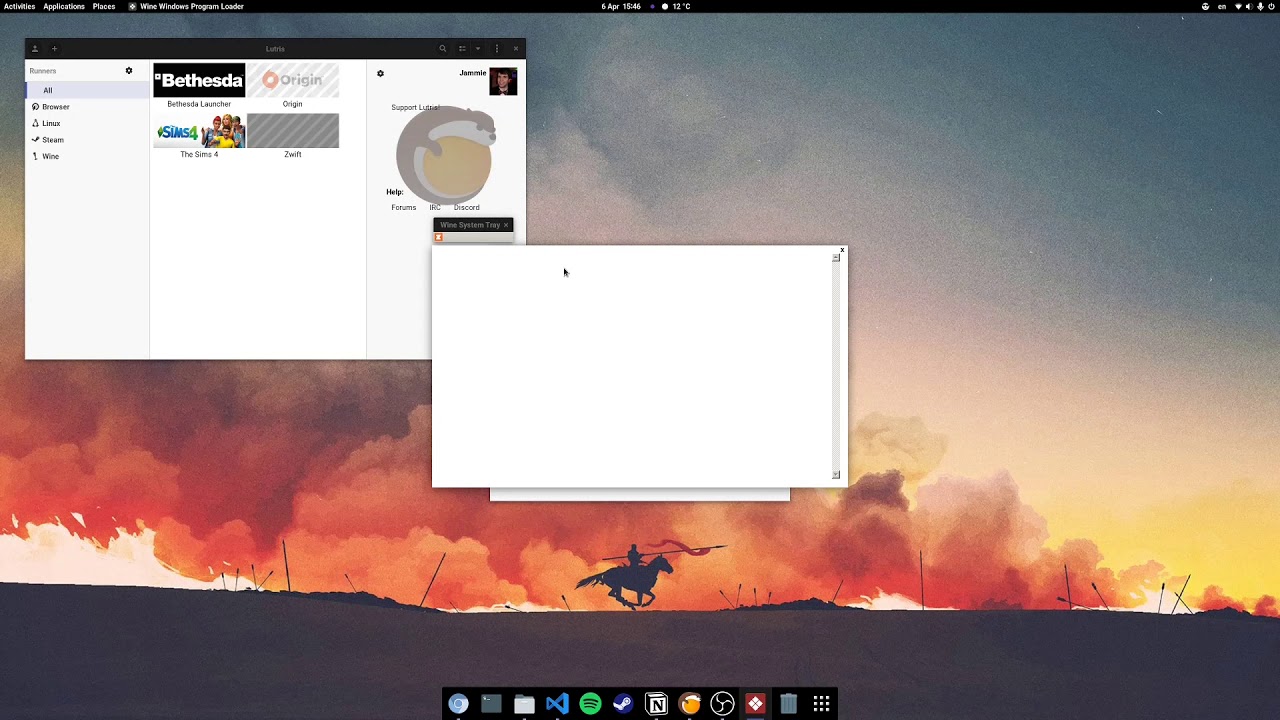Click the Zwift label text
The width and height of the screenshot is (1280, 720).
tap(292, 155)
